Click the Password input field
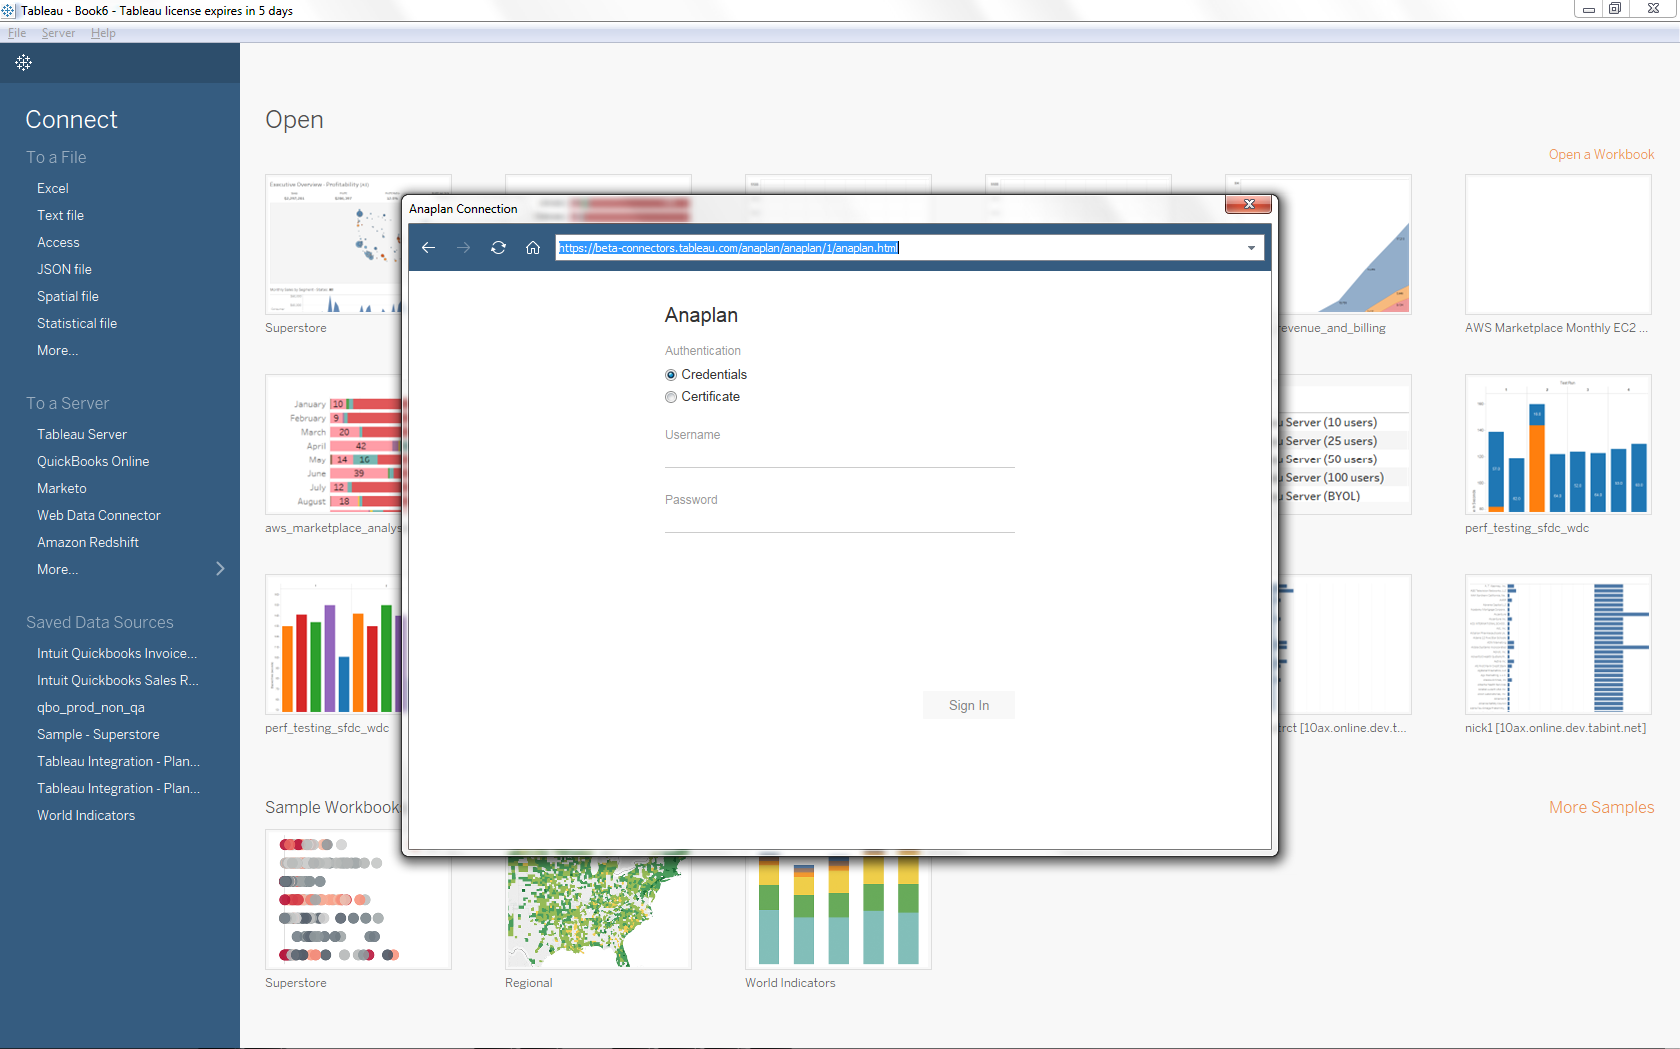The width and height of the screenshot is (1680, 1049). coord(839,521)
